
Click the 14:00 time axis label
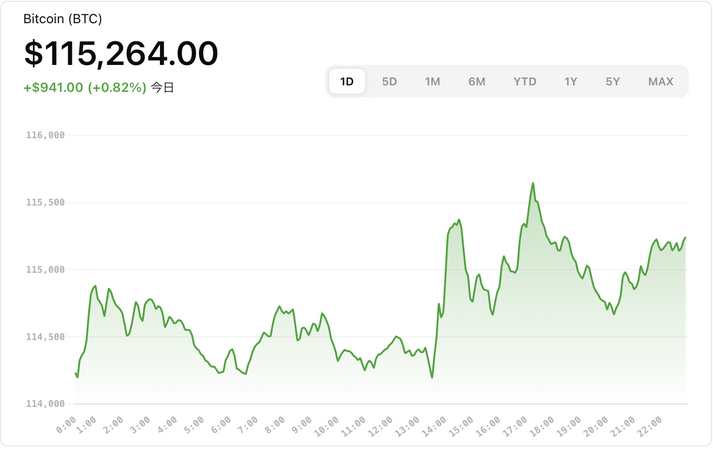[434, 426]
